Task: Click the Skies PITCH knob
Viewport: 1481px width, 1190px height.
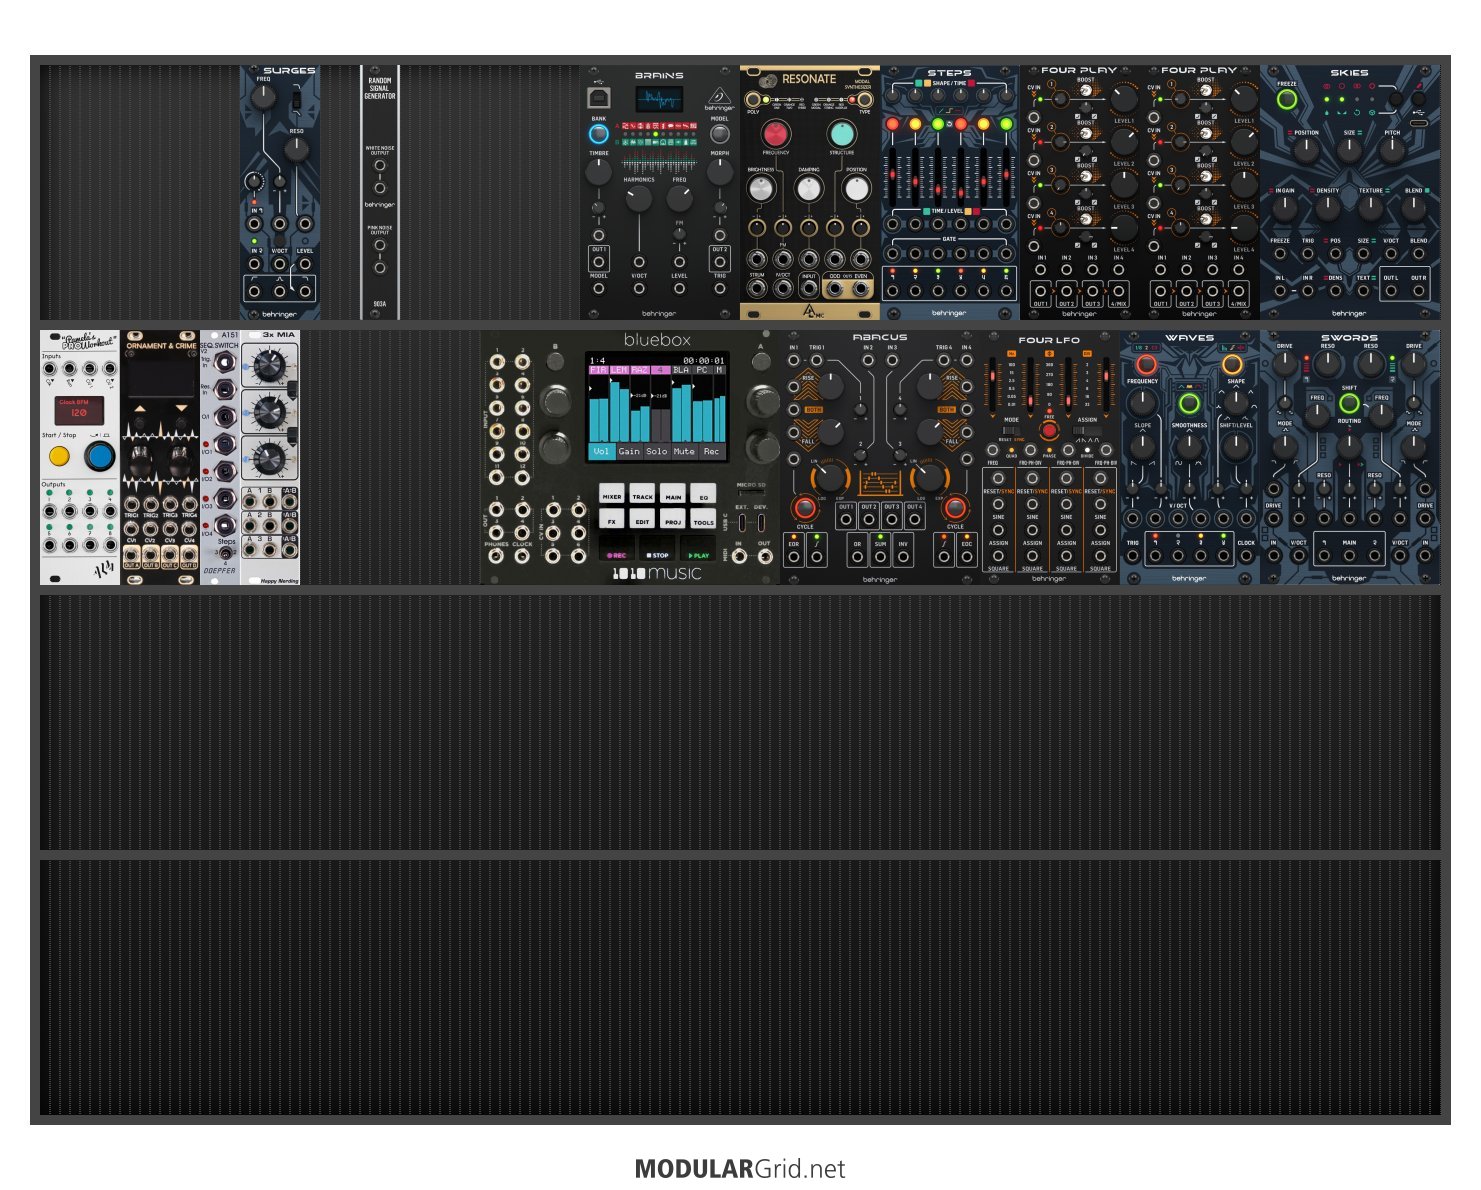Action: [x=1392, y=150]
